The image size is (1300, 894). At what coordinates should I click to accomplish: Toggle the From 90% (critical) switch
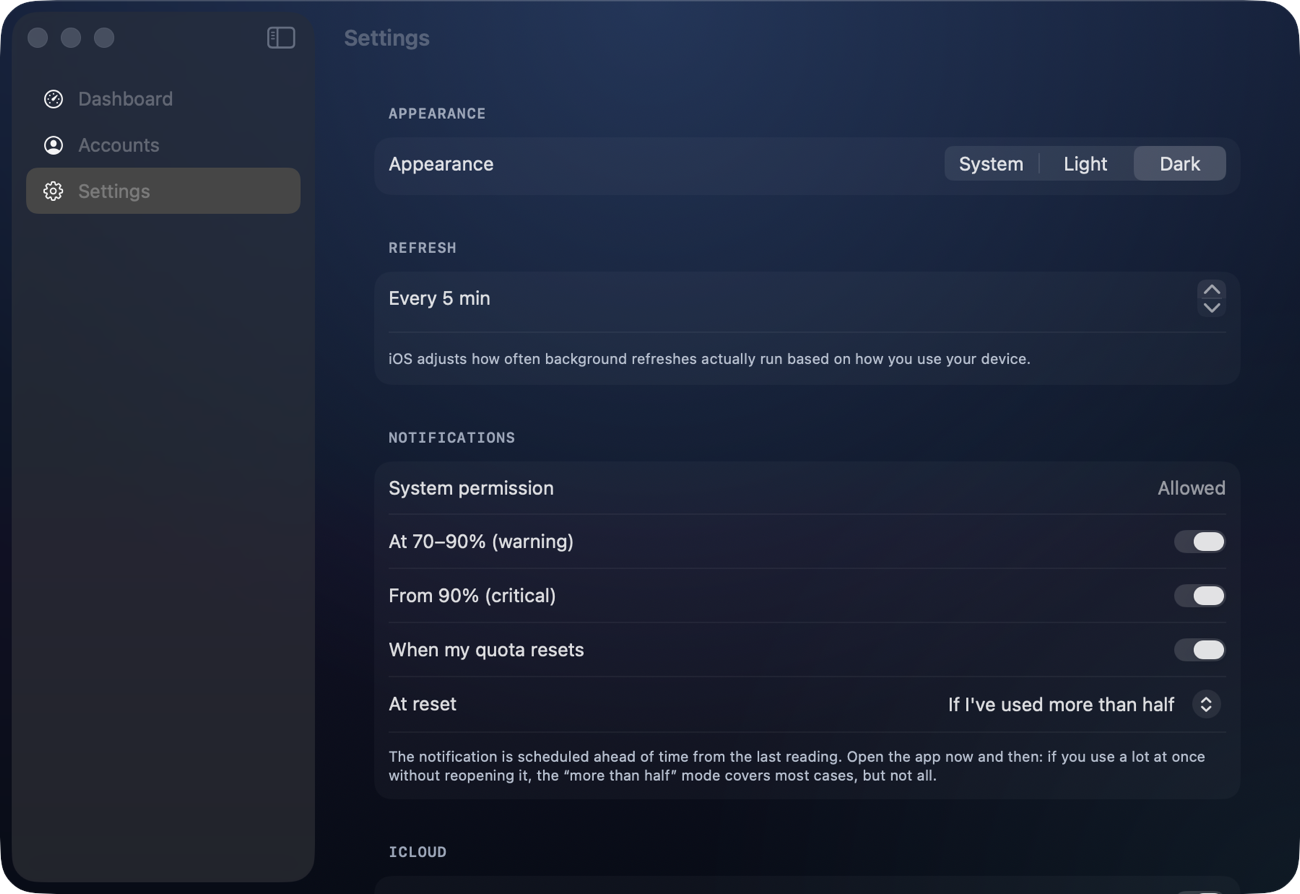[1200, 596]
